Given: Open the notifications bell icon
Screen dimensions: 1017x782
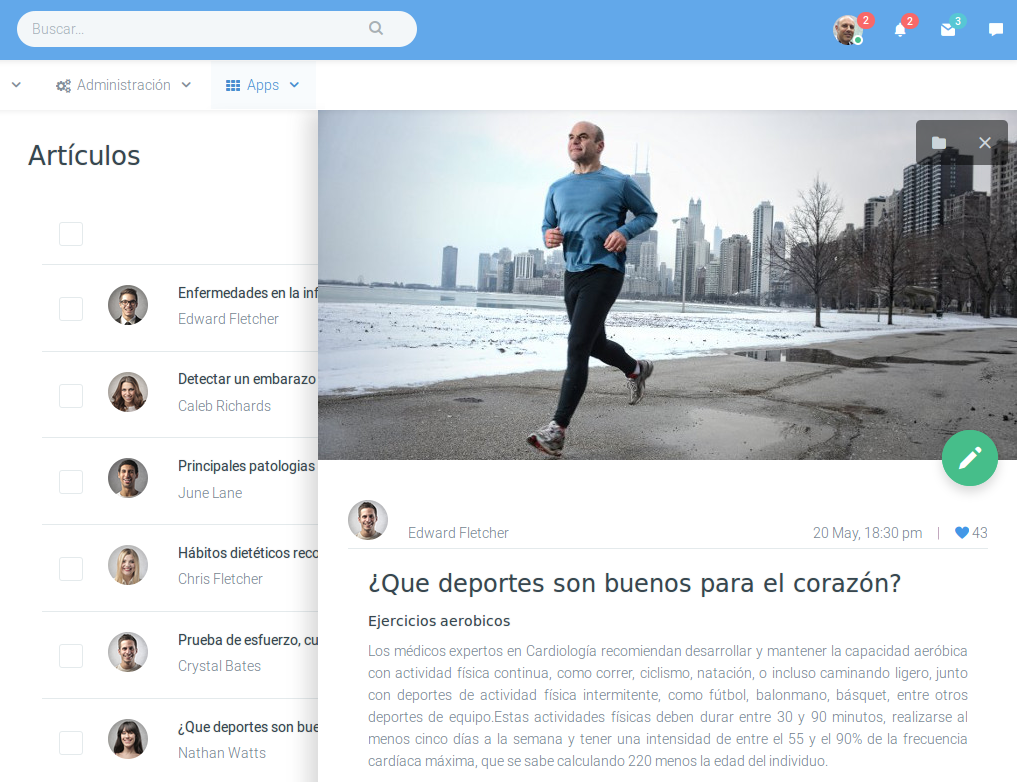Looking at the screenshot, I should pos(900,30).
